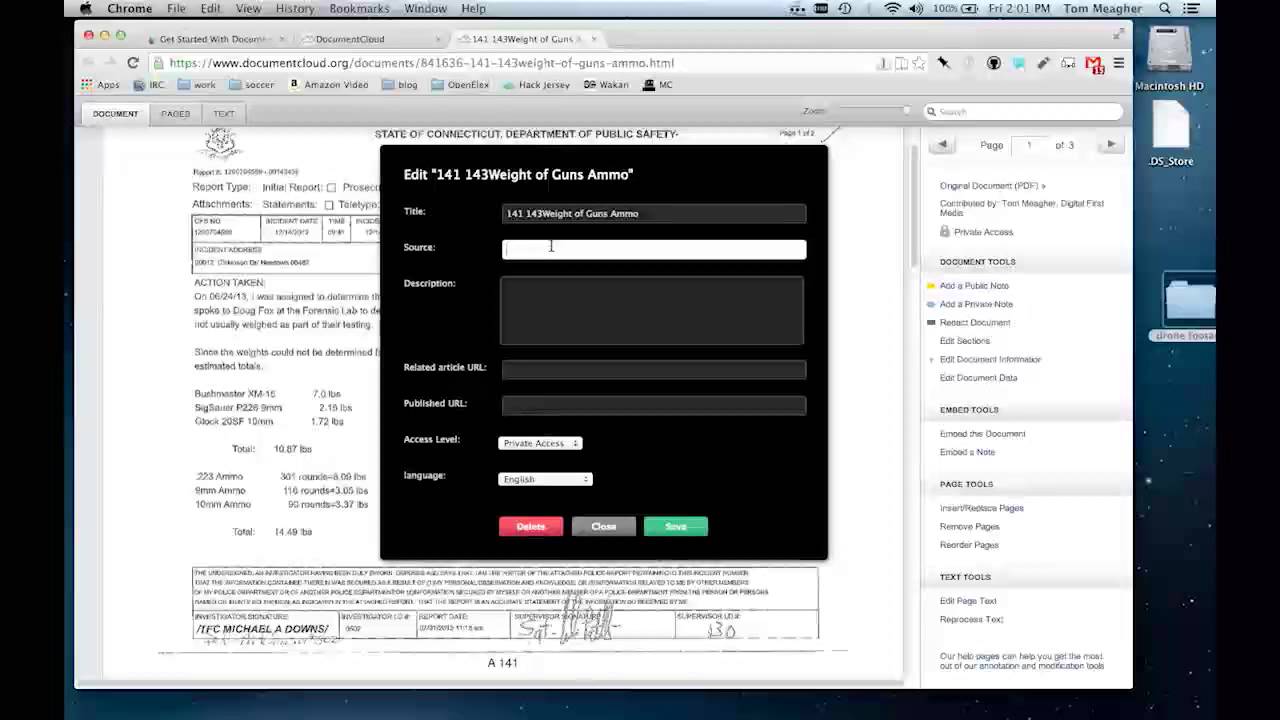Viewport: 1280px width, 720px height.
Task: Switch to the DocumentCloud browser tab
Action: [x=371, y=39]
